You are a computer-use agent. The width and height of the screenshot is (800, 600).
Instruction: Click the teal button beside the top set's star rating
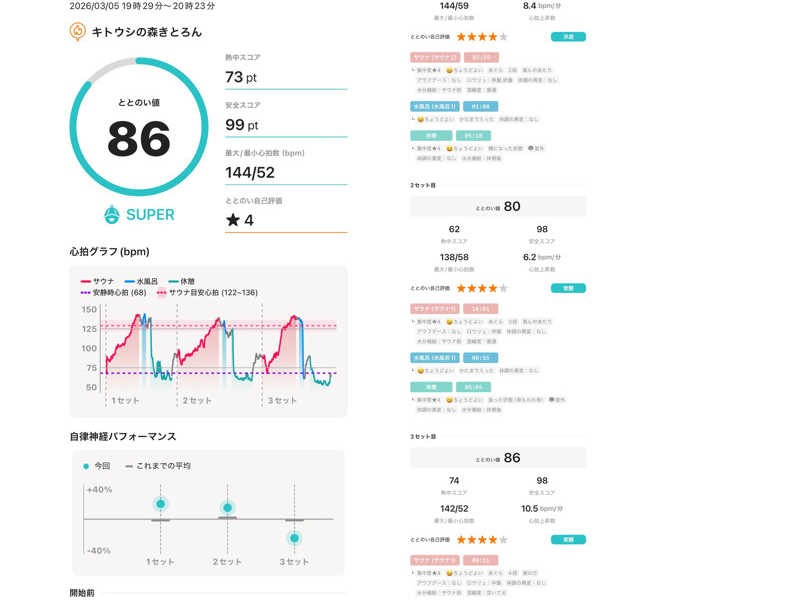tap(568, 37)
